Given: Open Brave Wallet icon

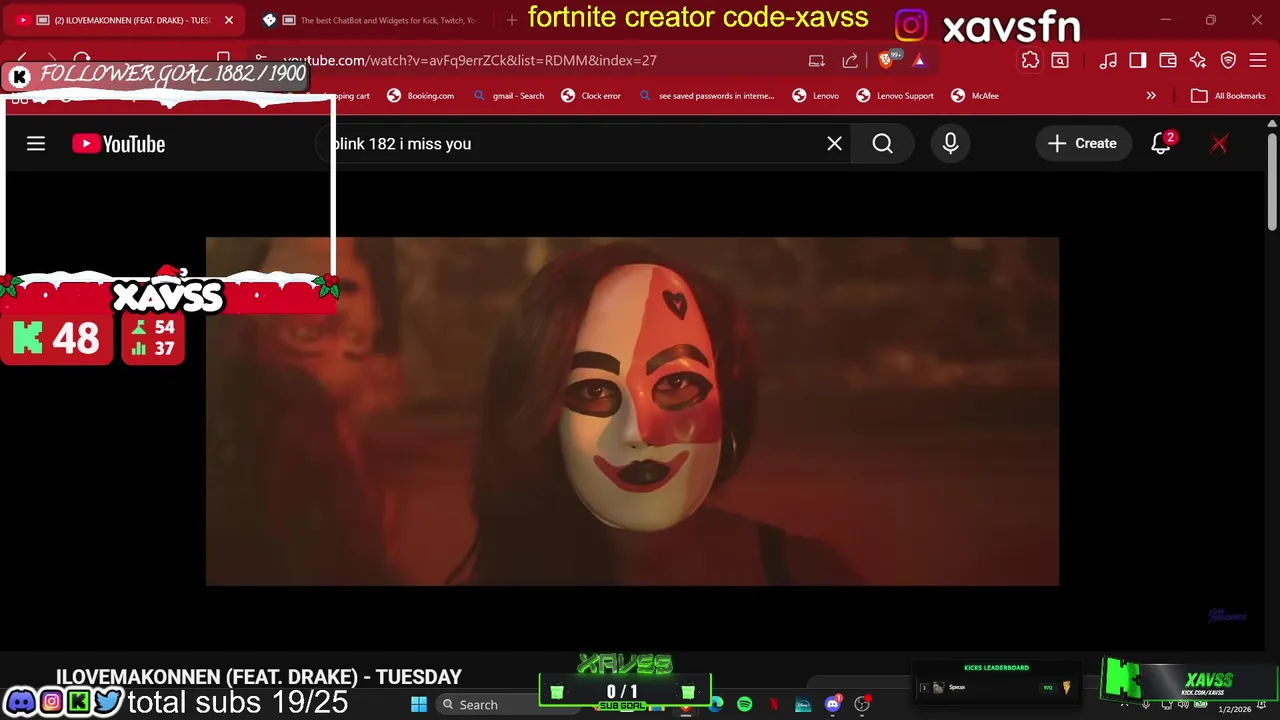Looking at the screenshot, I should [x=1168, y=61].
